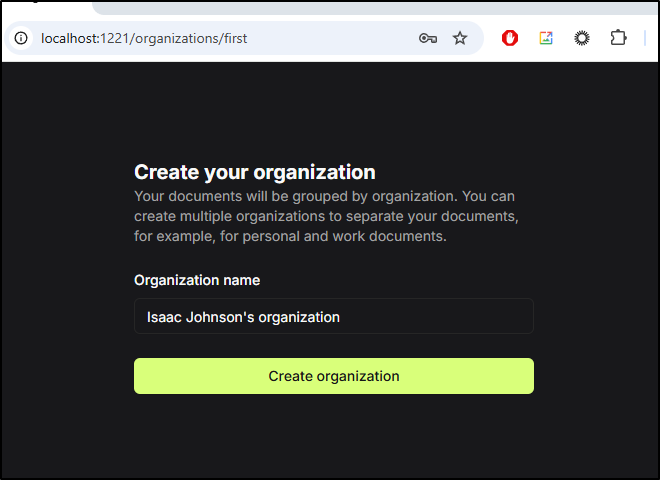Screen dimensions: 660x480
Task: Click the gray browser tab strip
Action: coord(375,8)
